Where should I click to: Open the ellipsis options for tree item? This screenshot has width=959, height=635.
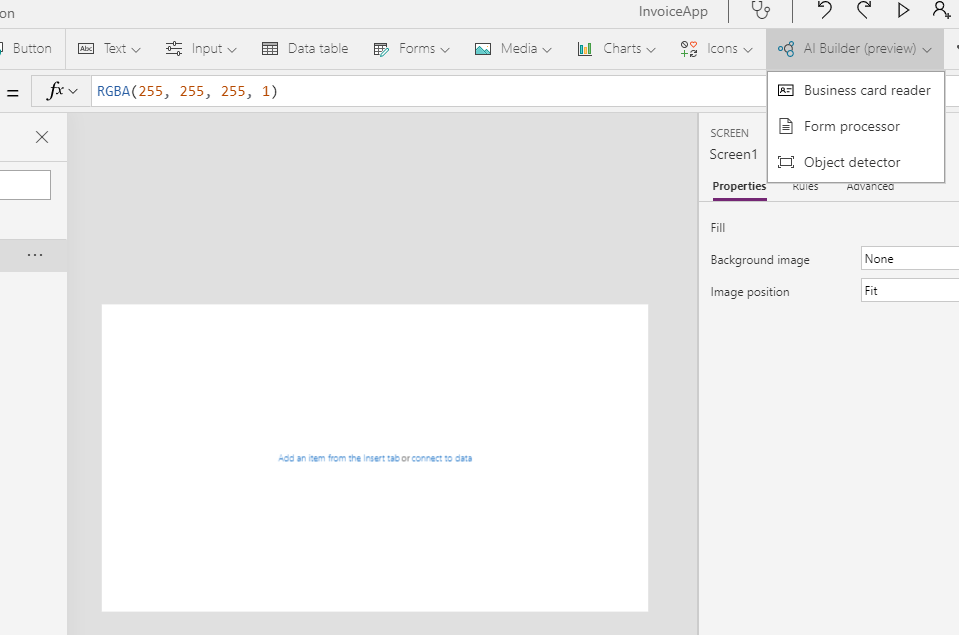point(35,255)
